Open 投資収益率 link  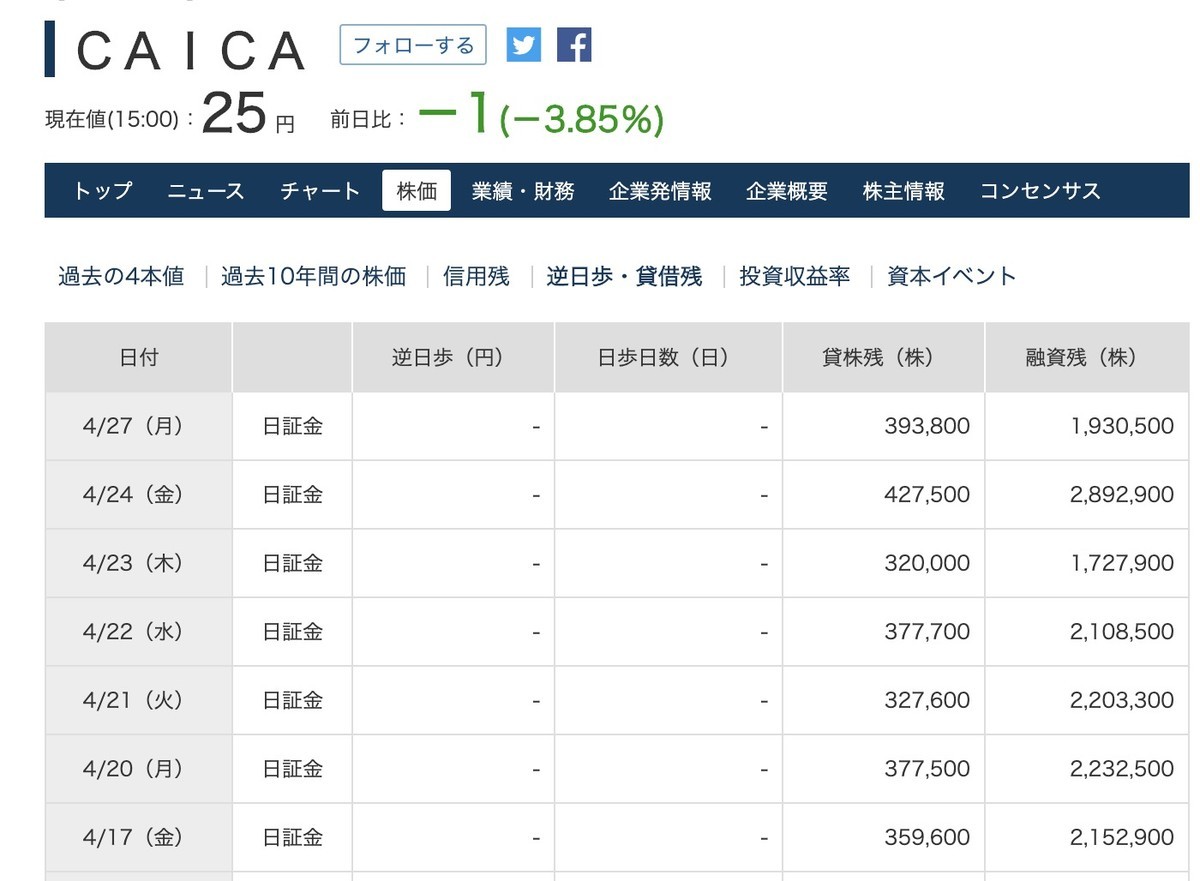795,276
